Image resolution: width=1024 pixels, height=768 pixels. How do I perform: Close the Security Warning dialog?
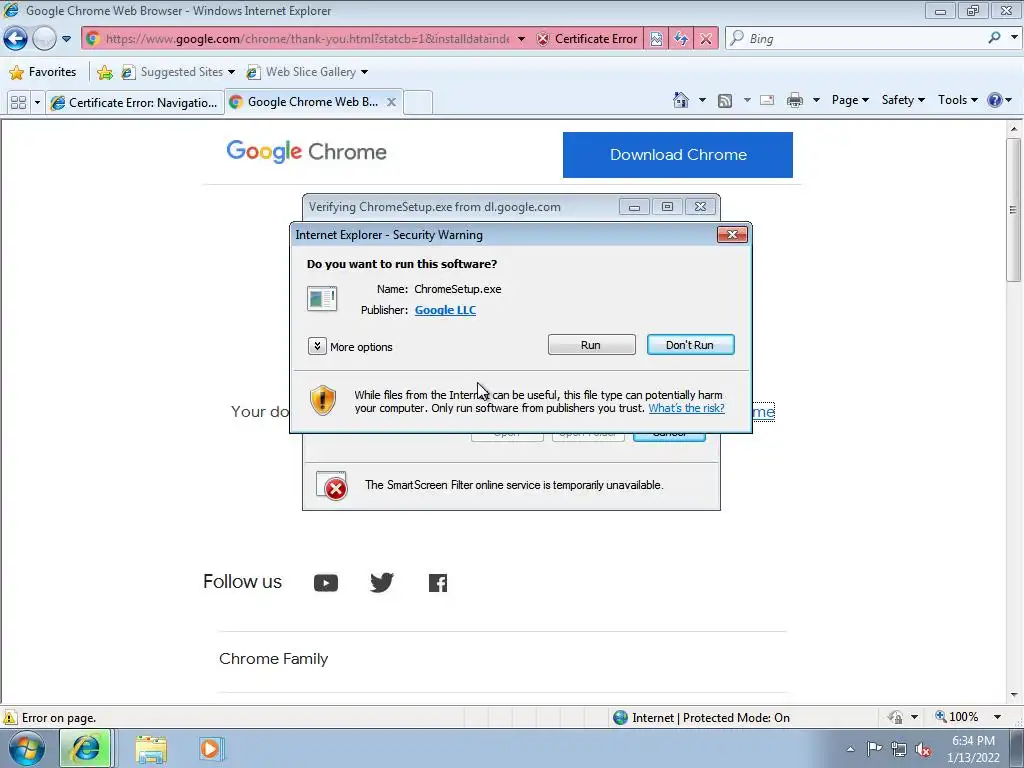click(732, 234)
